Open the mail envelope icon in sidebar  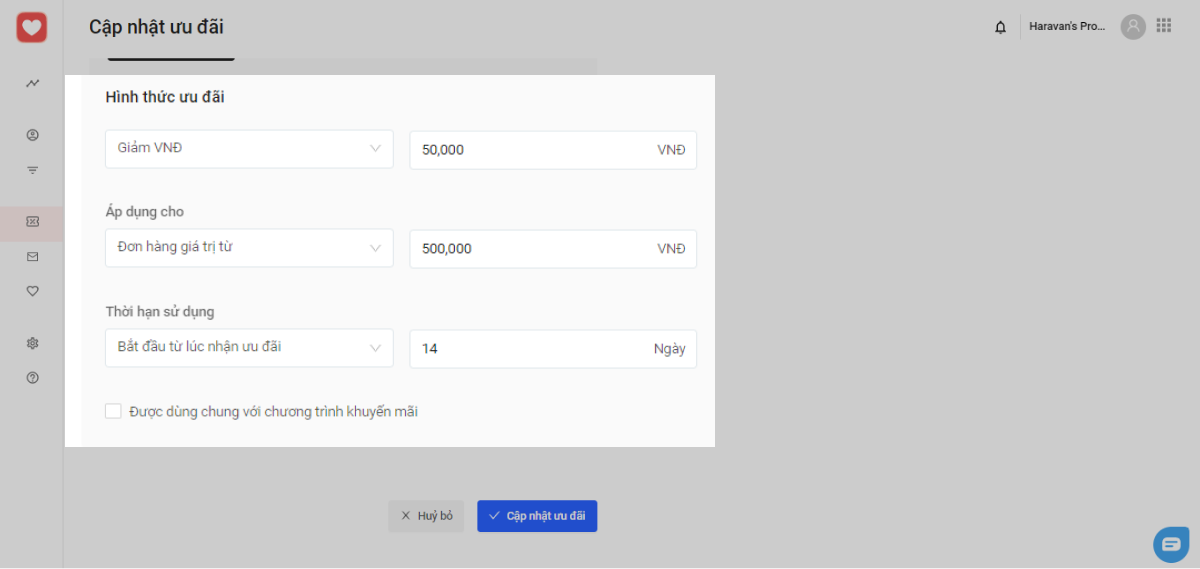[x=32, y=257]
